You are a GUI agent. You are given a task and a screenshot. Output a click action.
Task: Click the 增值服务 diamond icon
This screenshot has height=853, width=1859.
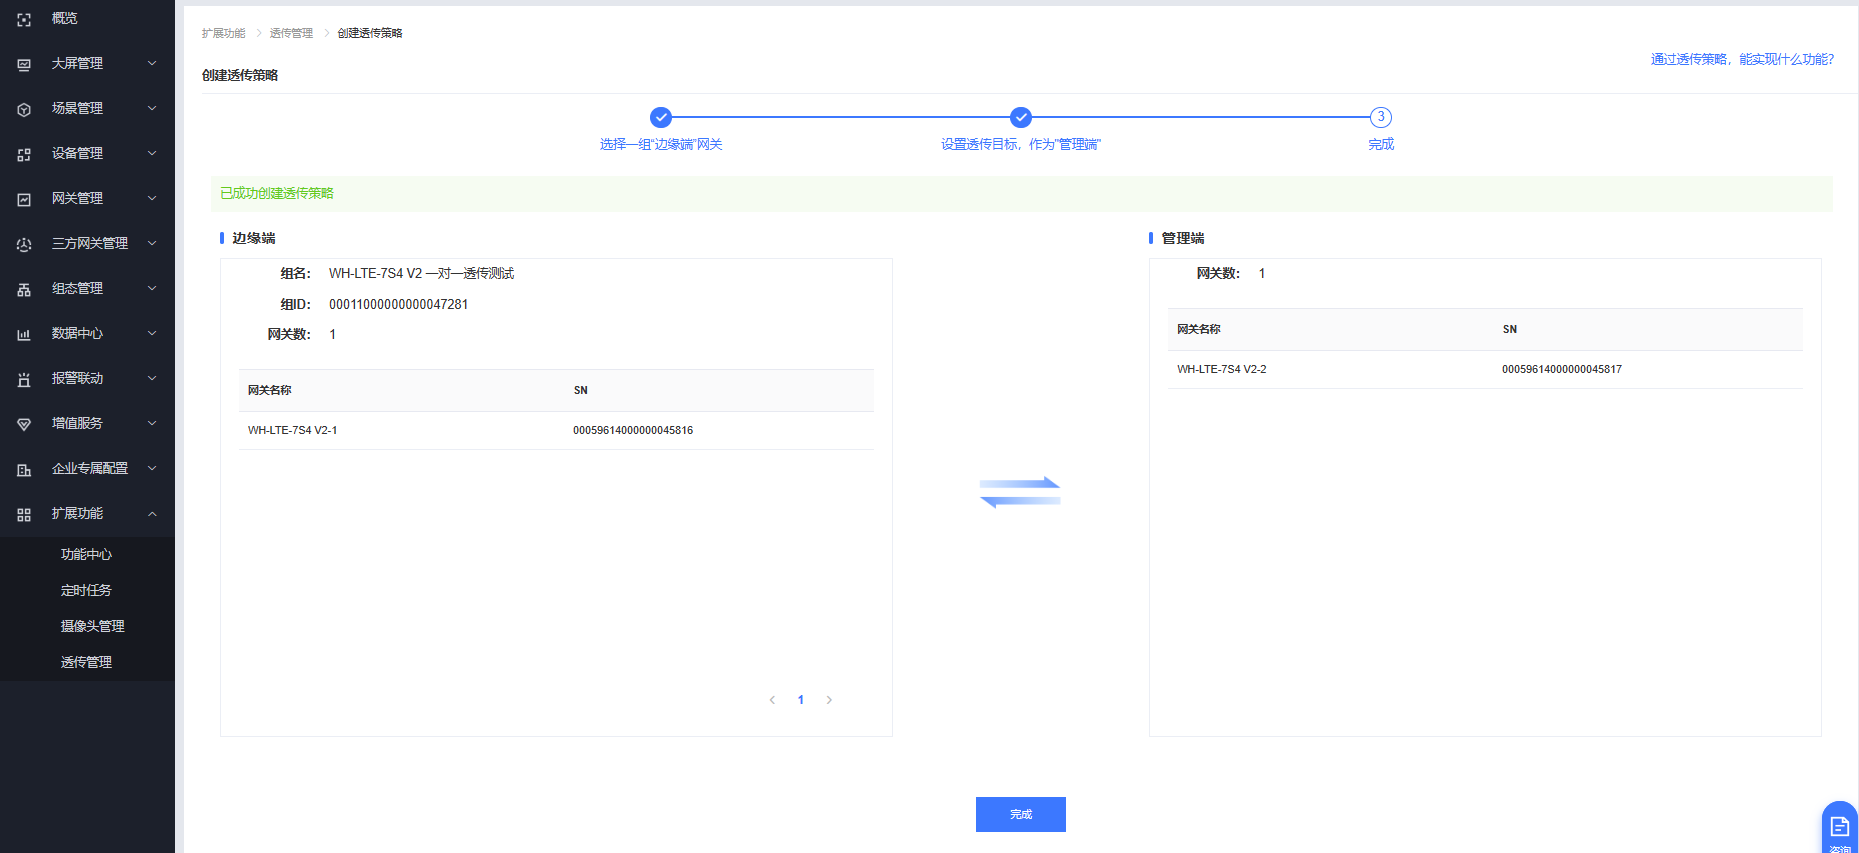tap(24, 424)
